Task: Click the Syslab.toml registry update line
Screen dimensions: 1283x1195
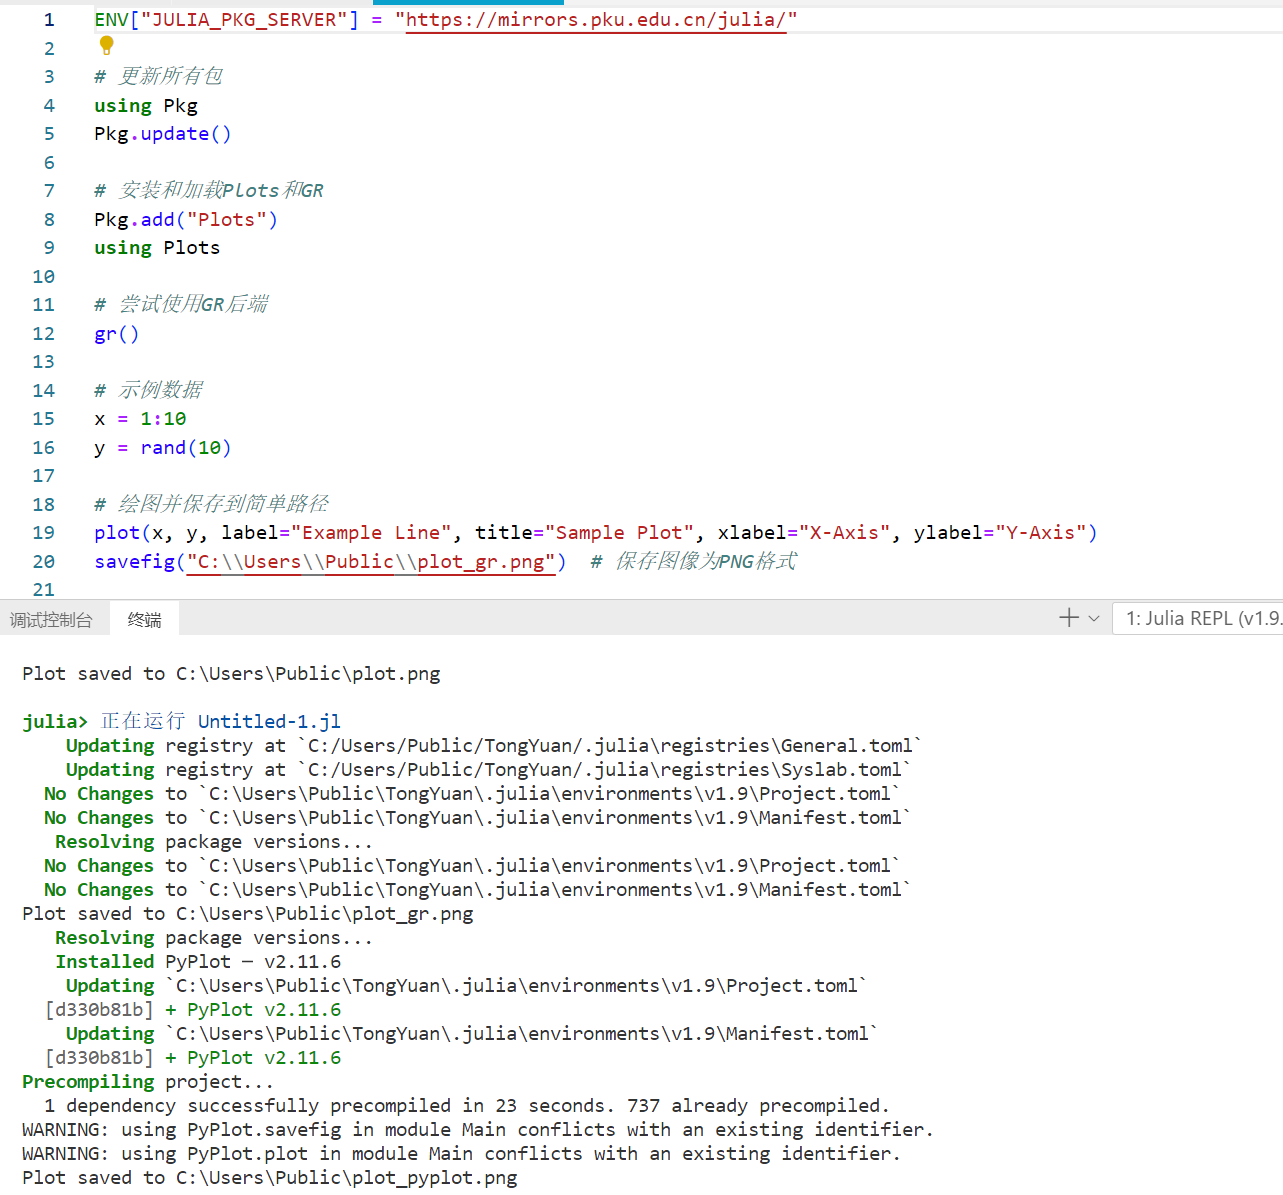Action: coord(489,770)
